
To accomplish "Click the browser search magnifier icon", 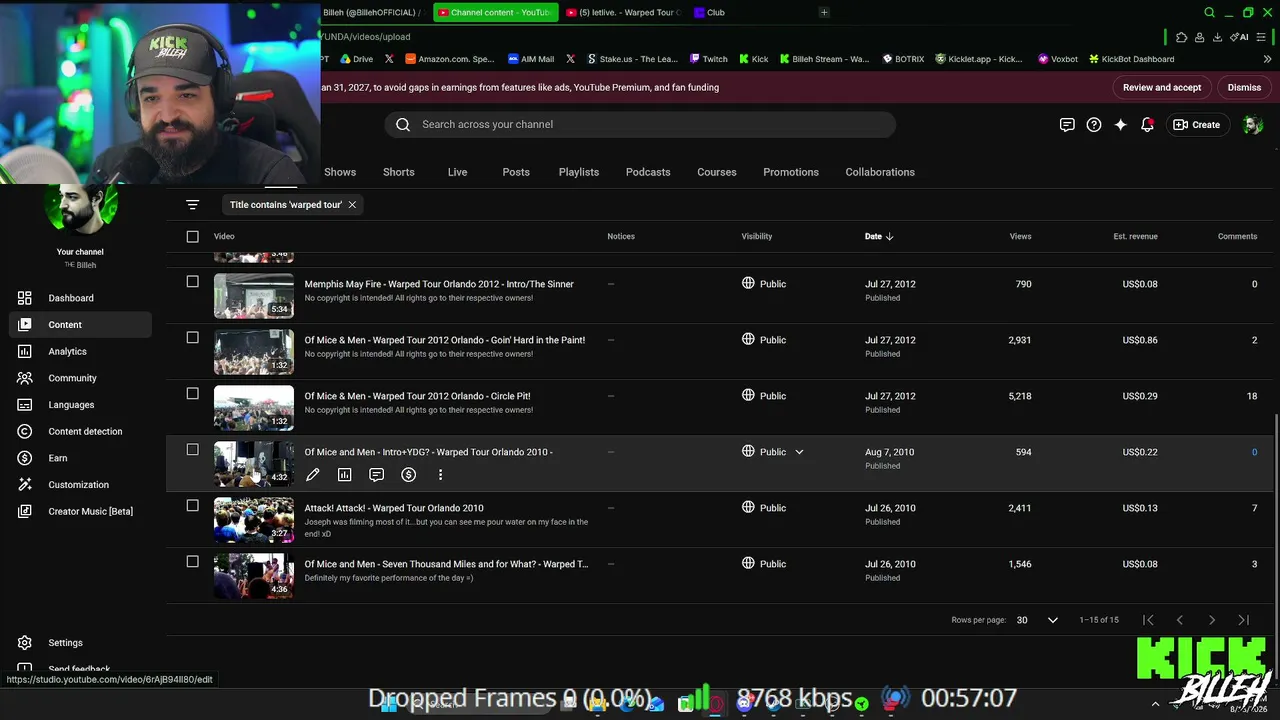I will (1209, 13).
